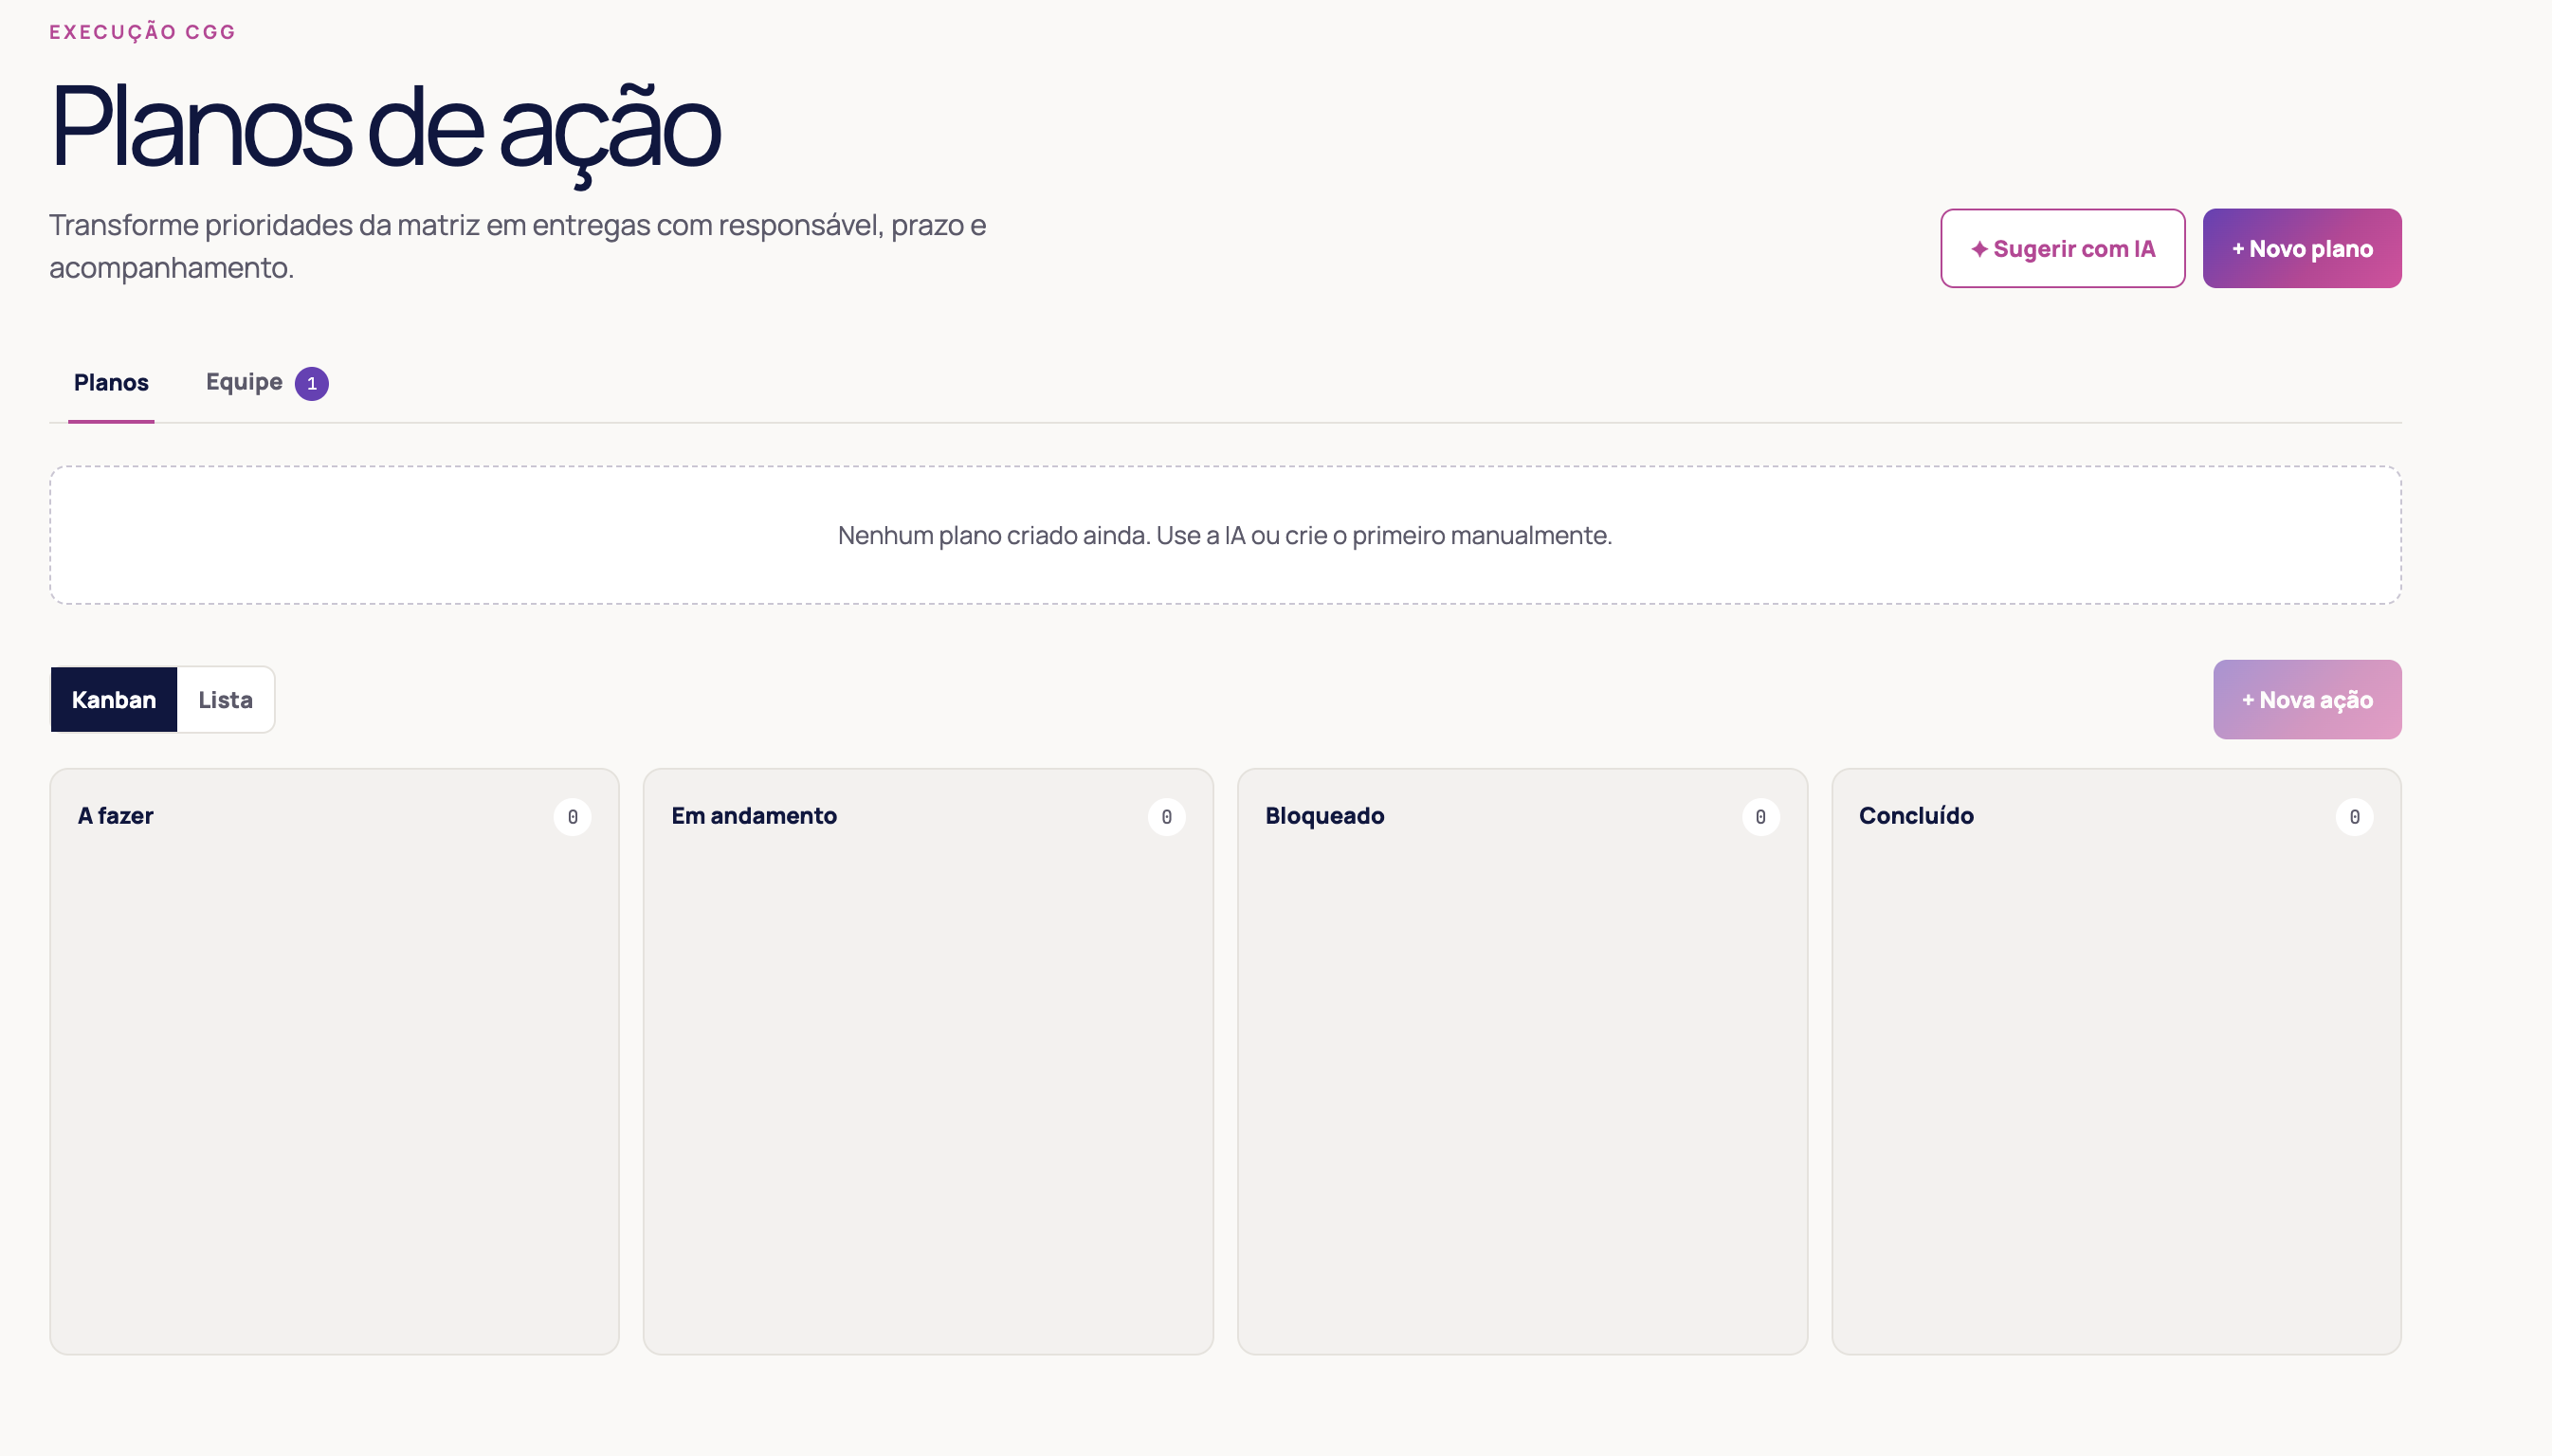
Task: Click the Concluído count badge
Action: [2354, 817]
